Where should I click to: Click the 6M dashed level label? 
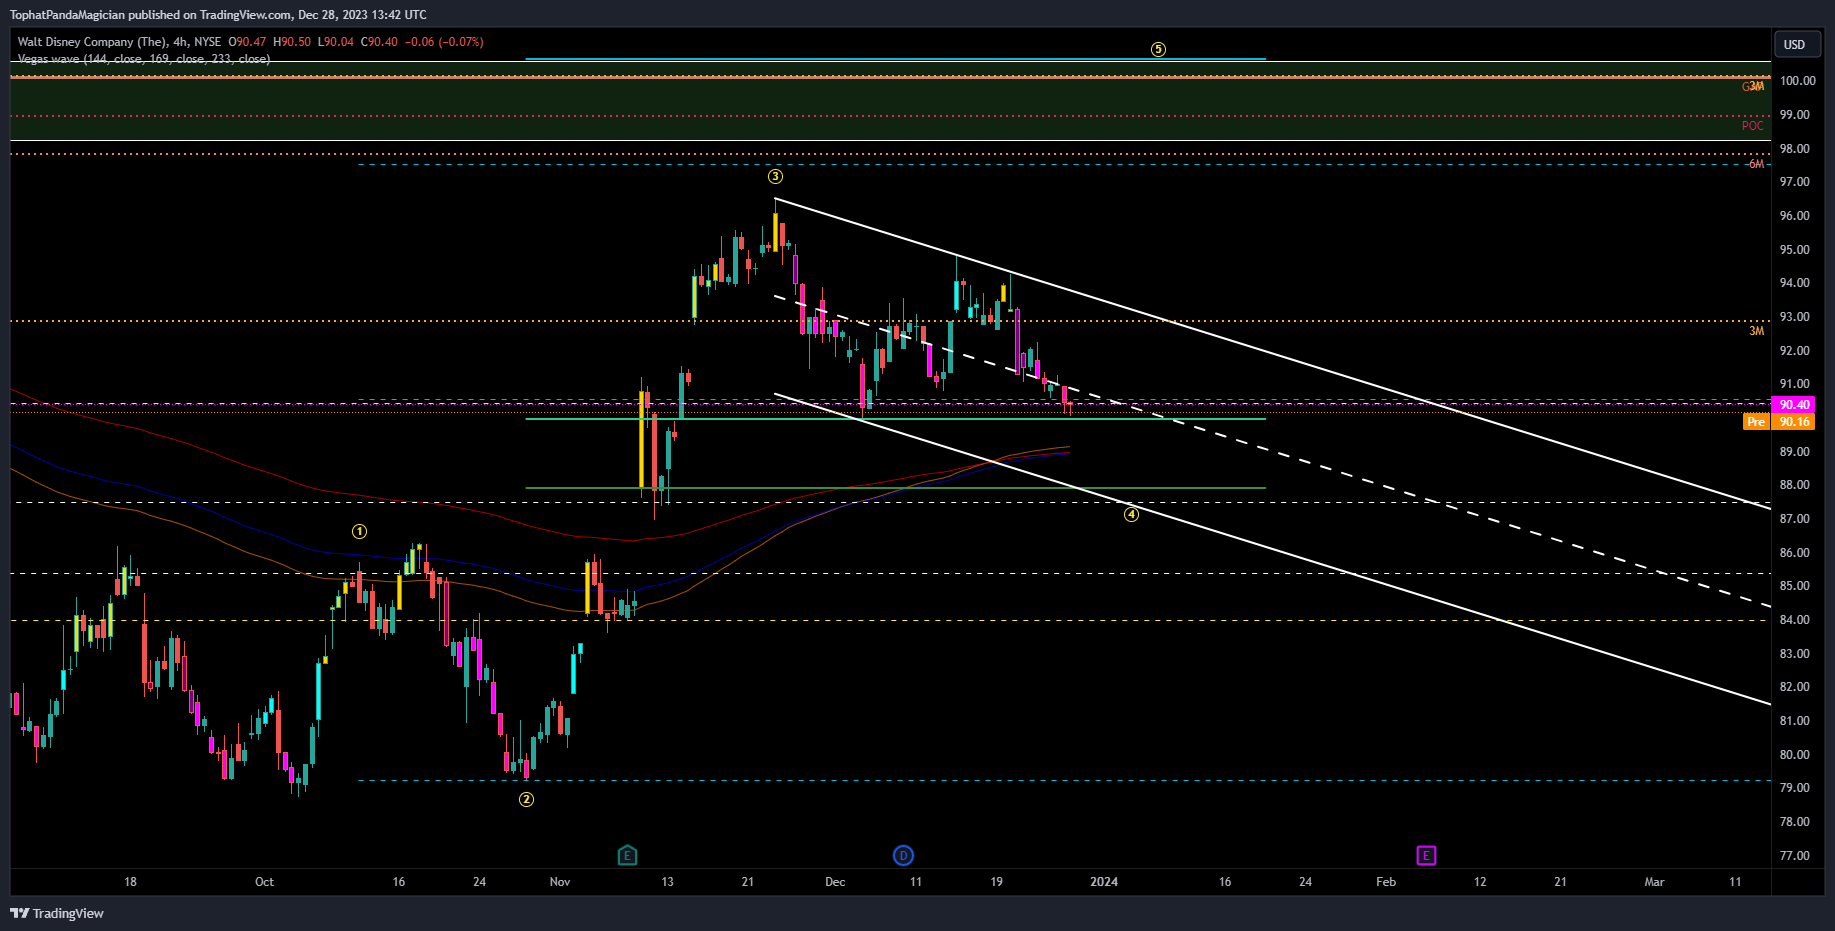click(1756, 164)
